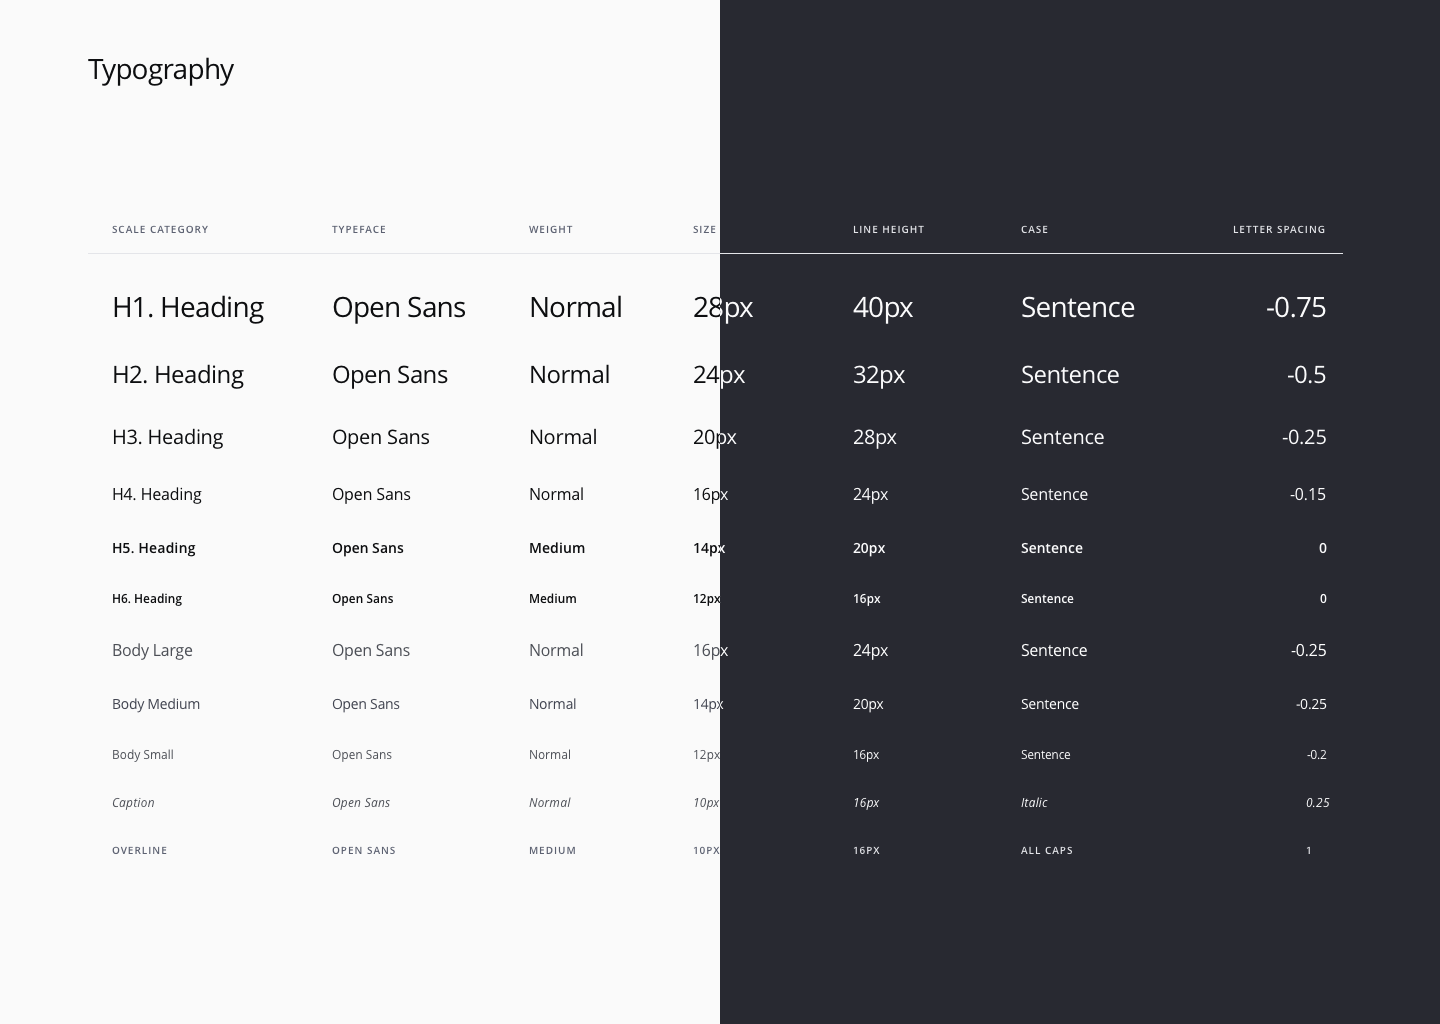Select the -0.75 letter spacing value
1440x1024 pixels.
tap(1296, 307)
